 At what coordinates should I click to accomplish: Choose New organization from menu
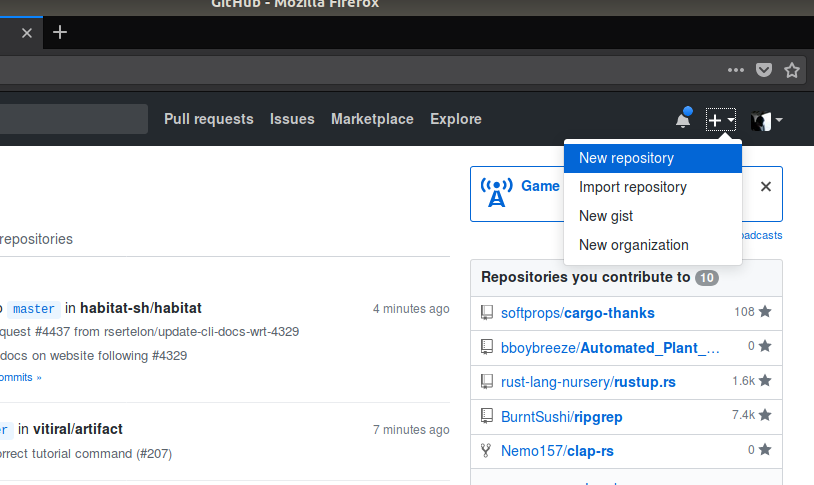pos(653,245)
